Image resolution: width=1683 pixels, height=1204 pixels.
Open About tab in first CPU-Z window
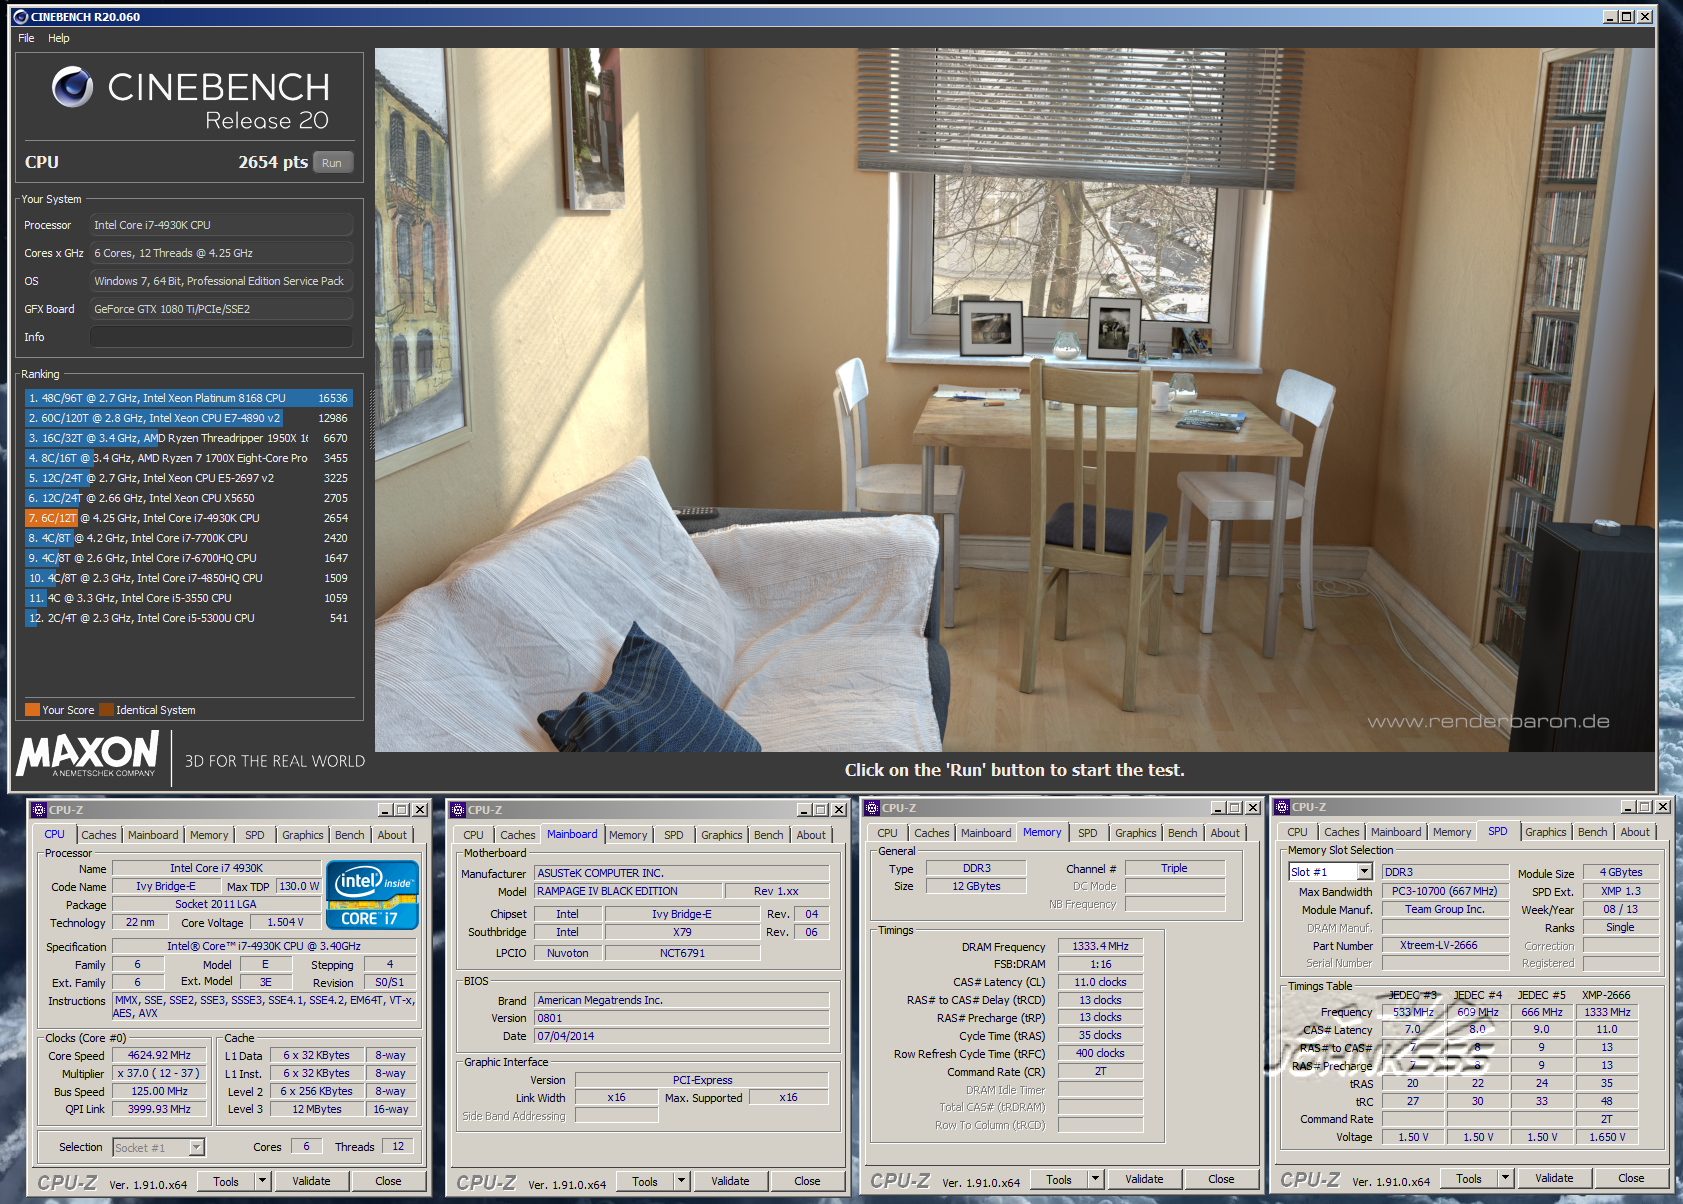point(392,835)
